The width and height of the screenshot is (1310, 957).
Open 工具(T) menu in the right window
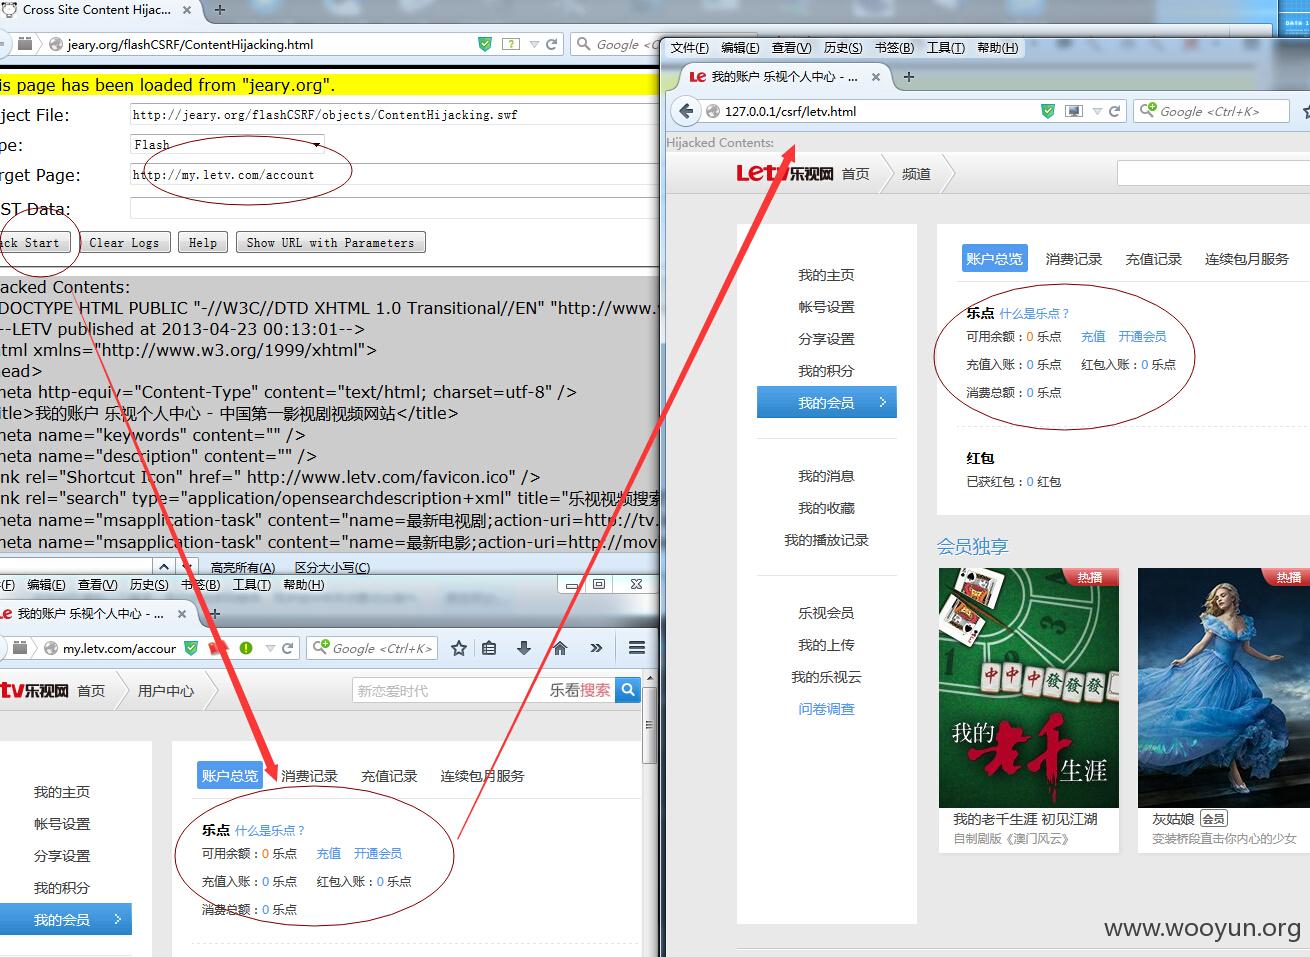click(945, 48)
